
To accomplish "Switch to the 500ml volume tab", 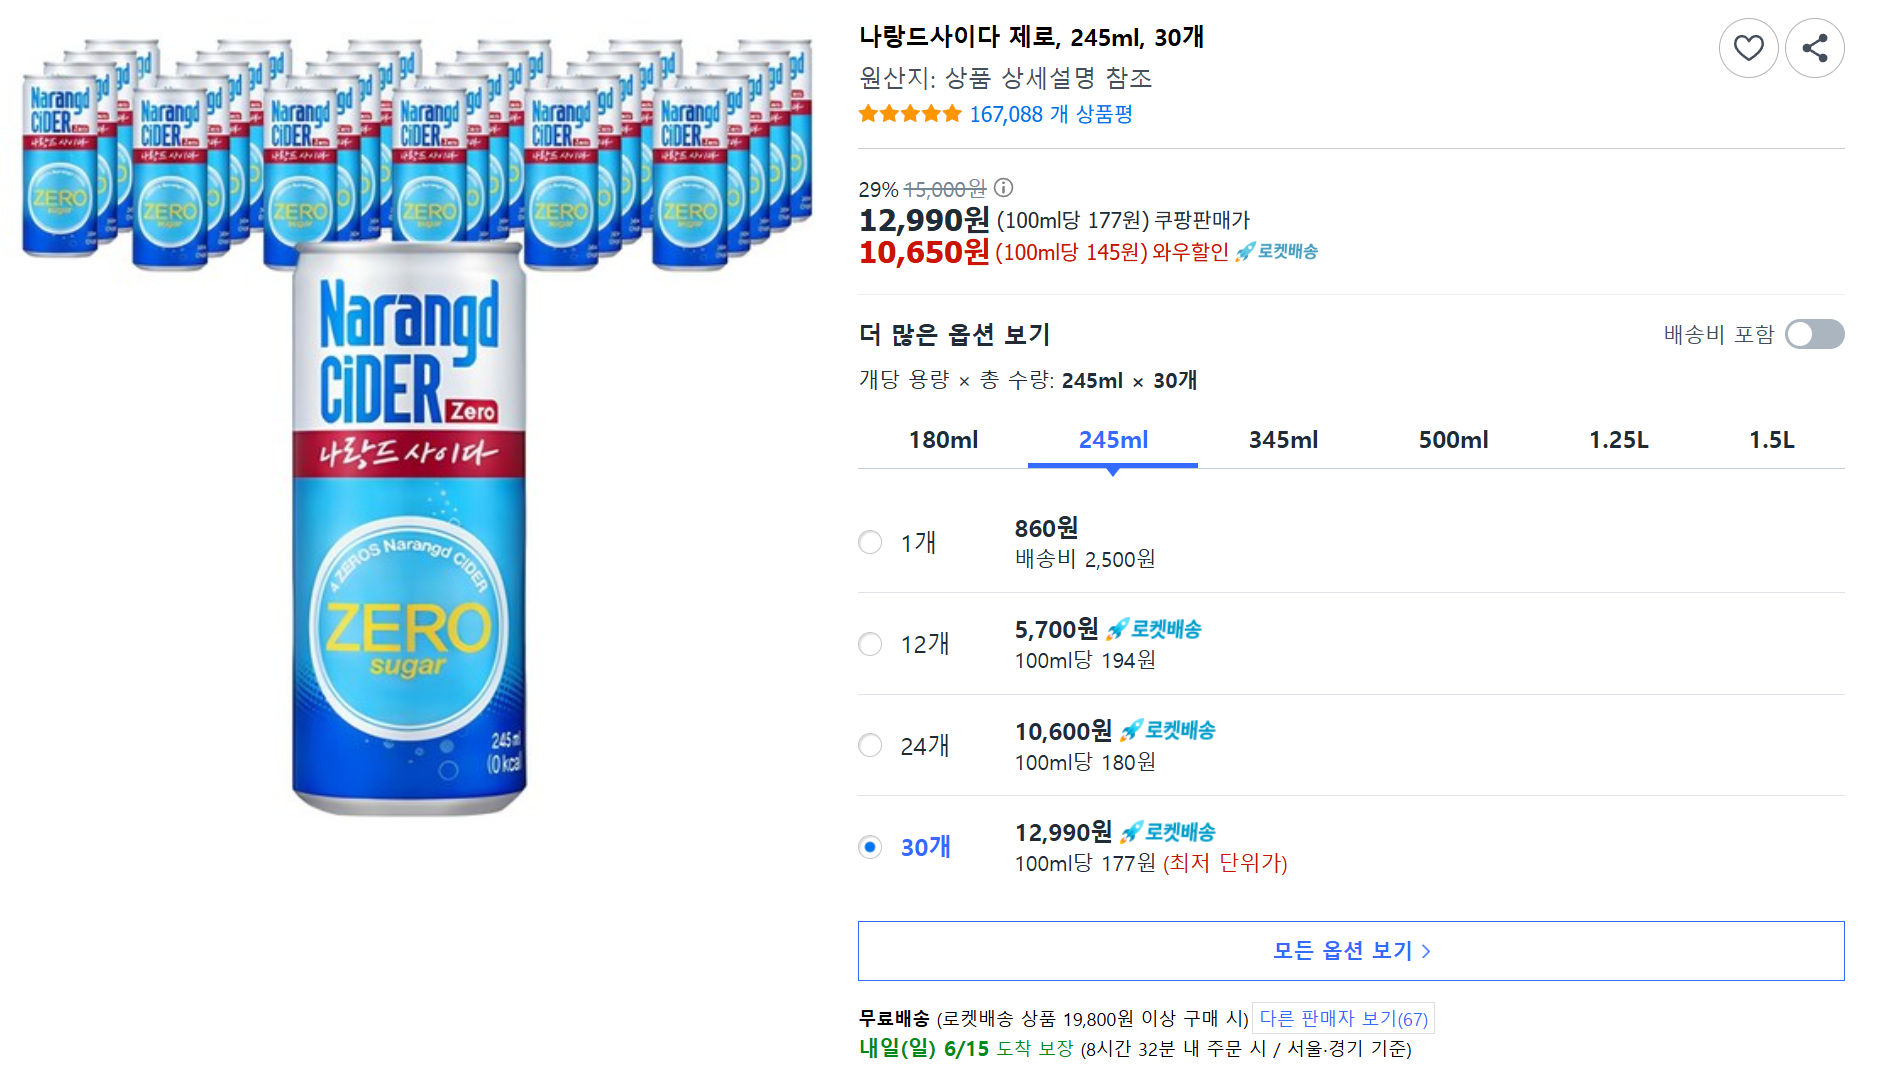I will (1452, 439).
